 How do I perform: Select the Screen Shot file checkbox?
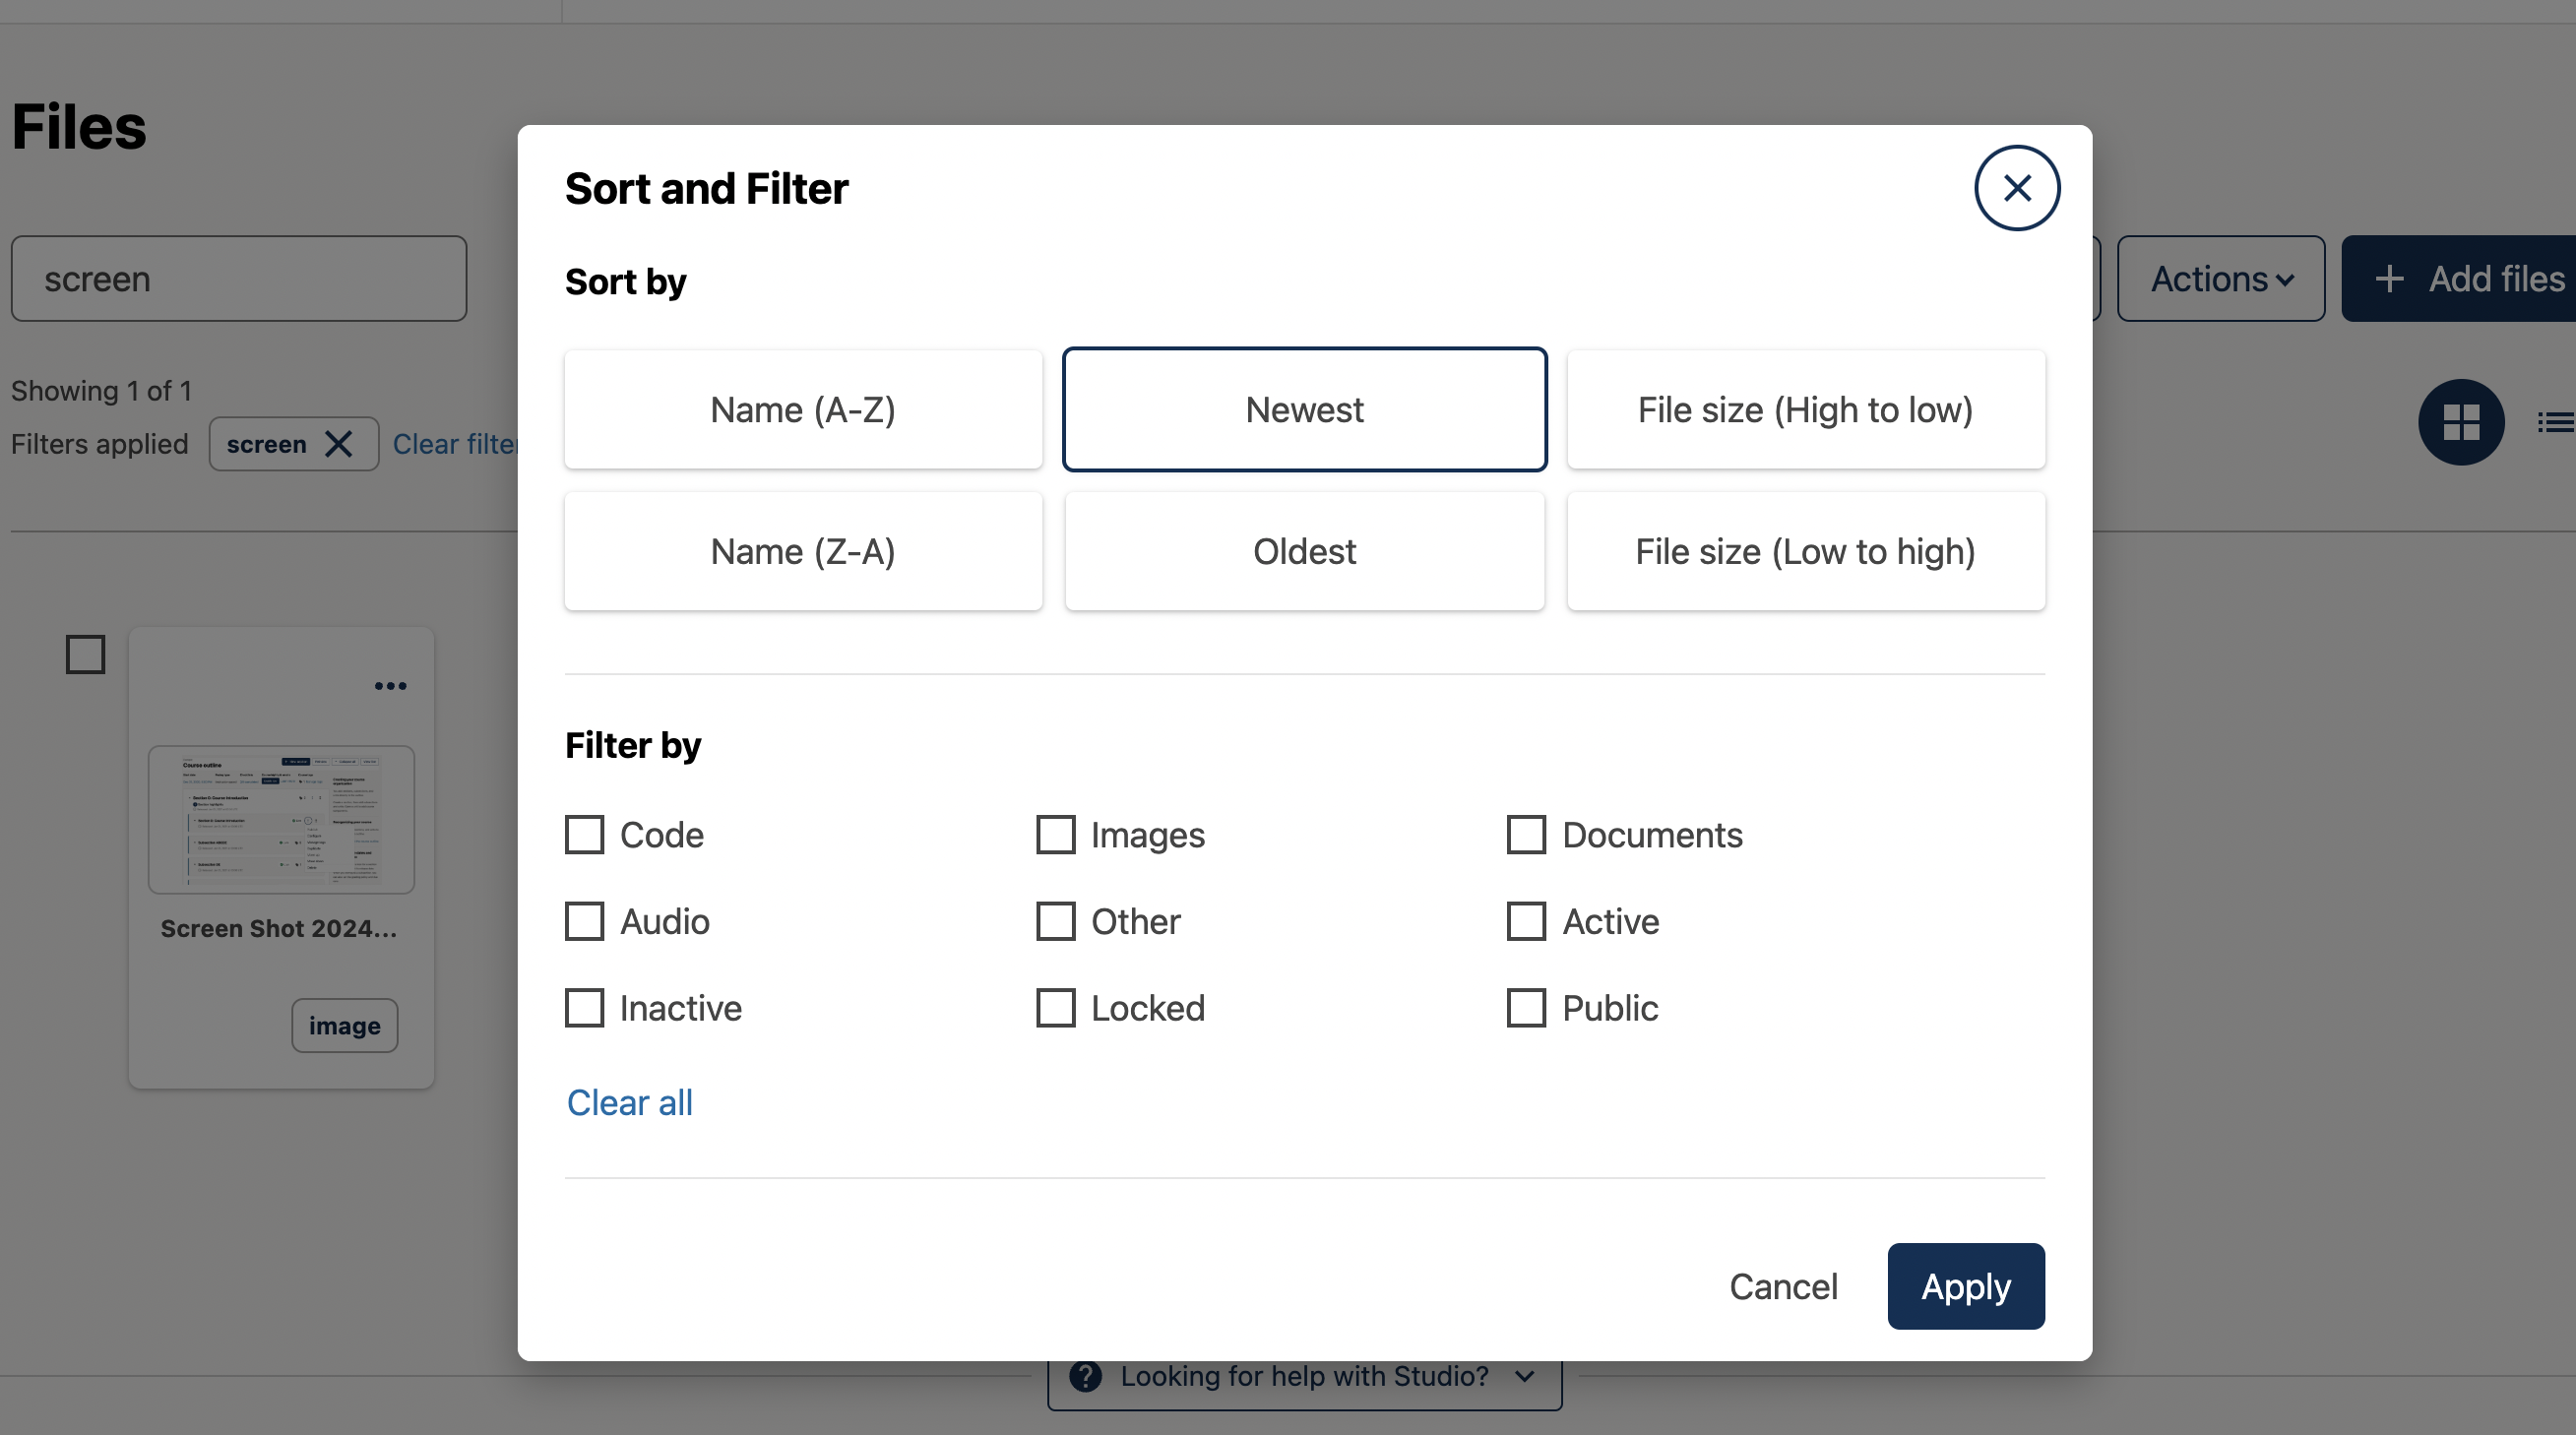[x=86, y=655]
